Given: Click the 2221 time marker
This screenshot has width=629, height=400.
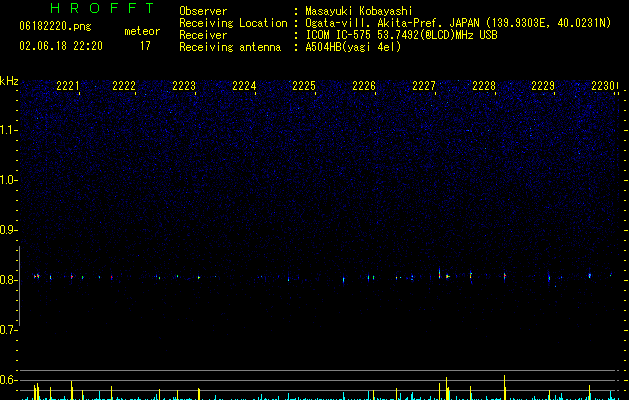Looking at the screenshot, I should pyautogui.click(x=67, y=86).
